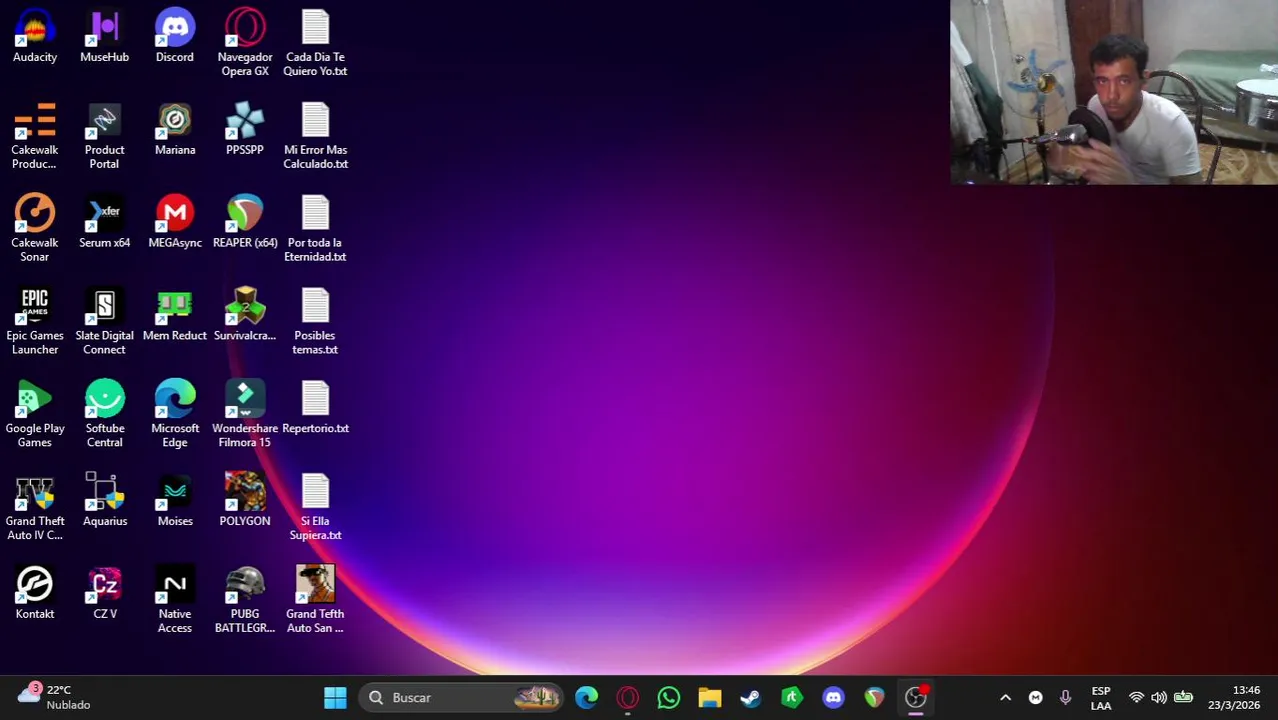Open the battery status tray icon
The height and width of the screenshot is (720, 1278).
1183,697
